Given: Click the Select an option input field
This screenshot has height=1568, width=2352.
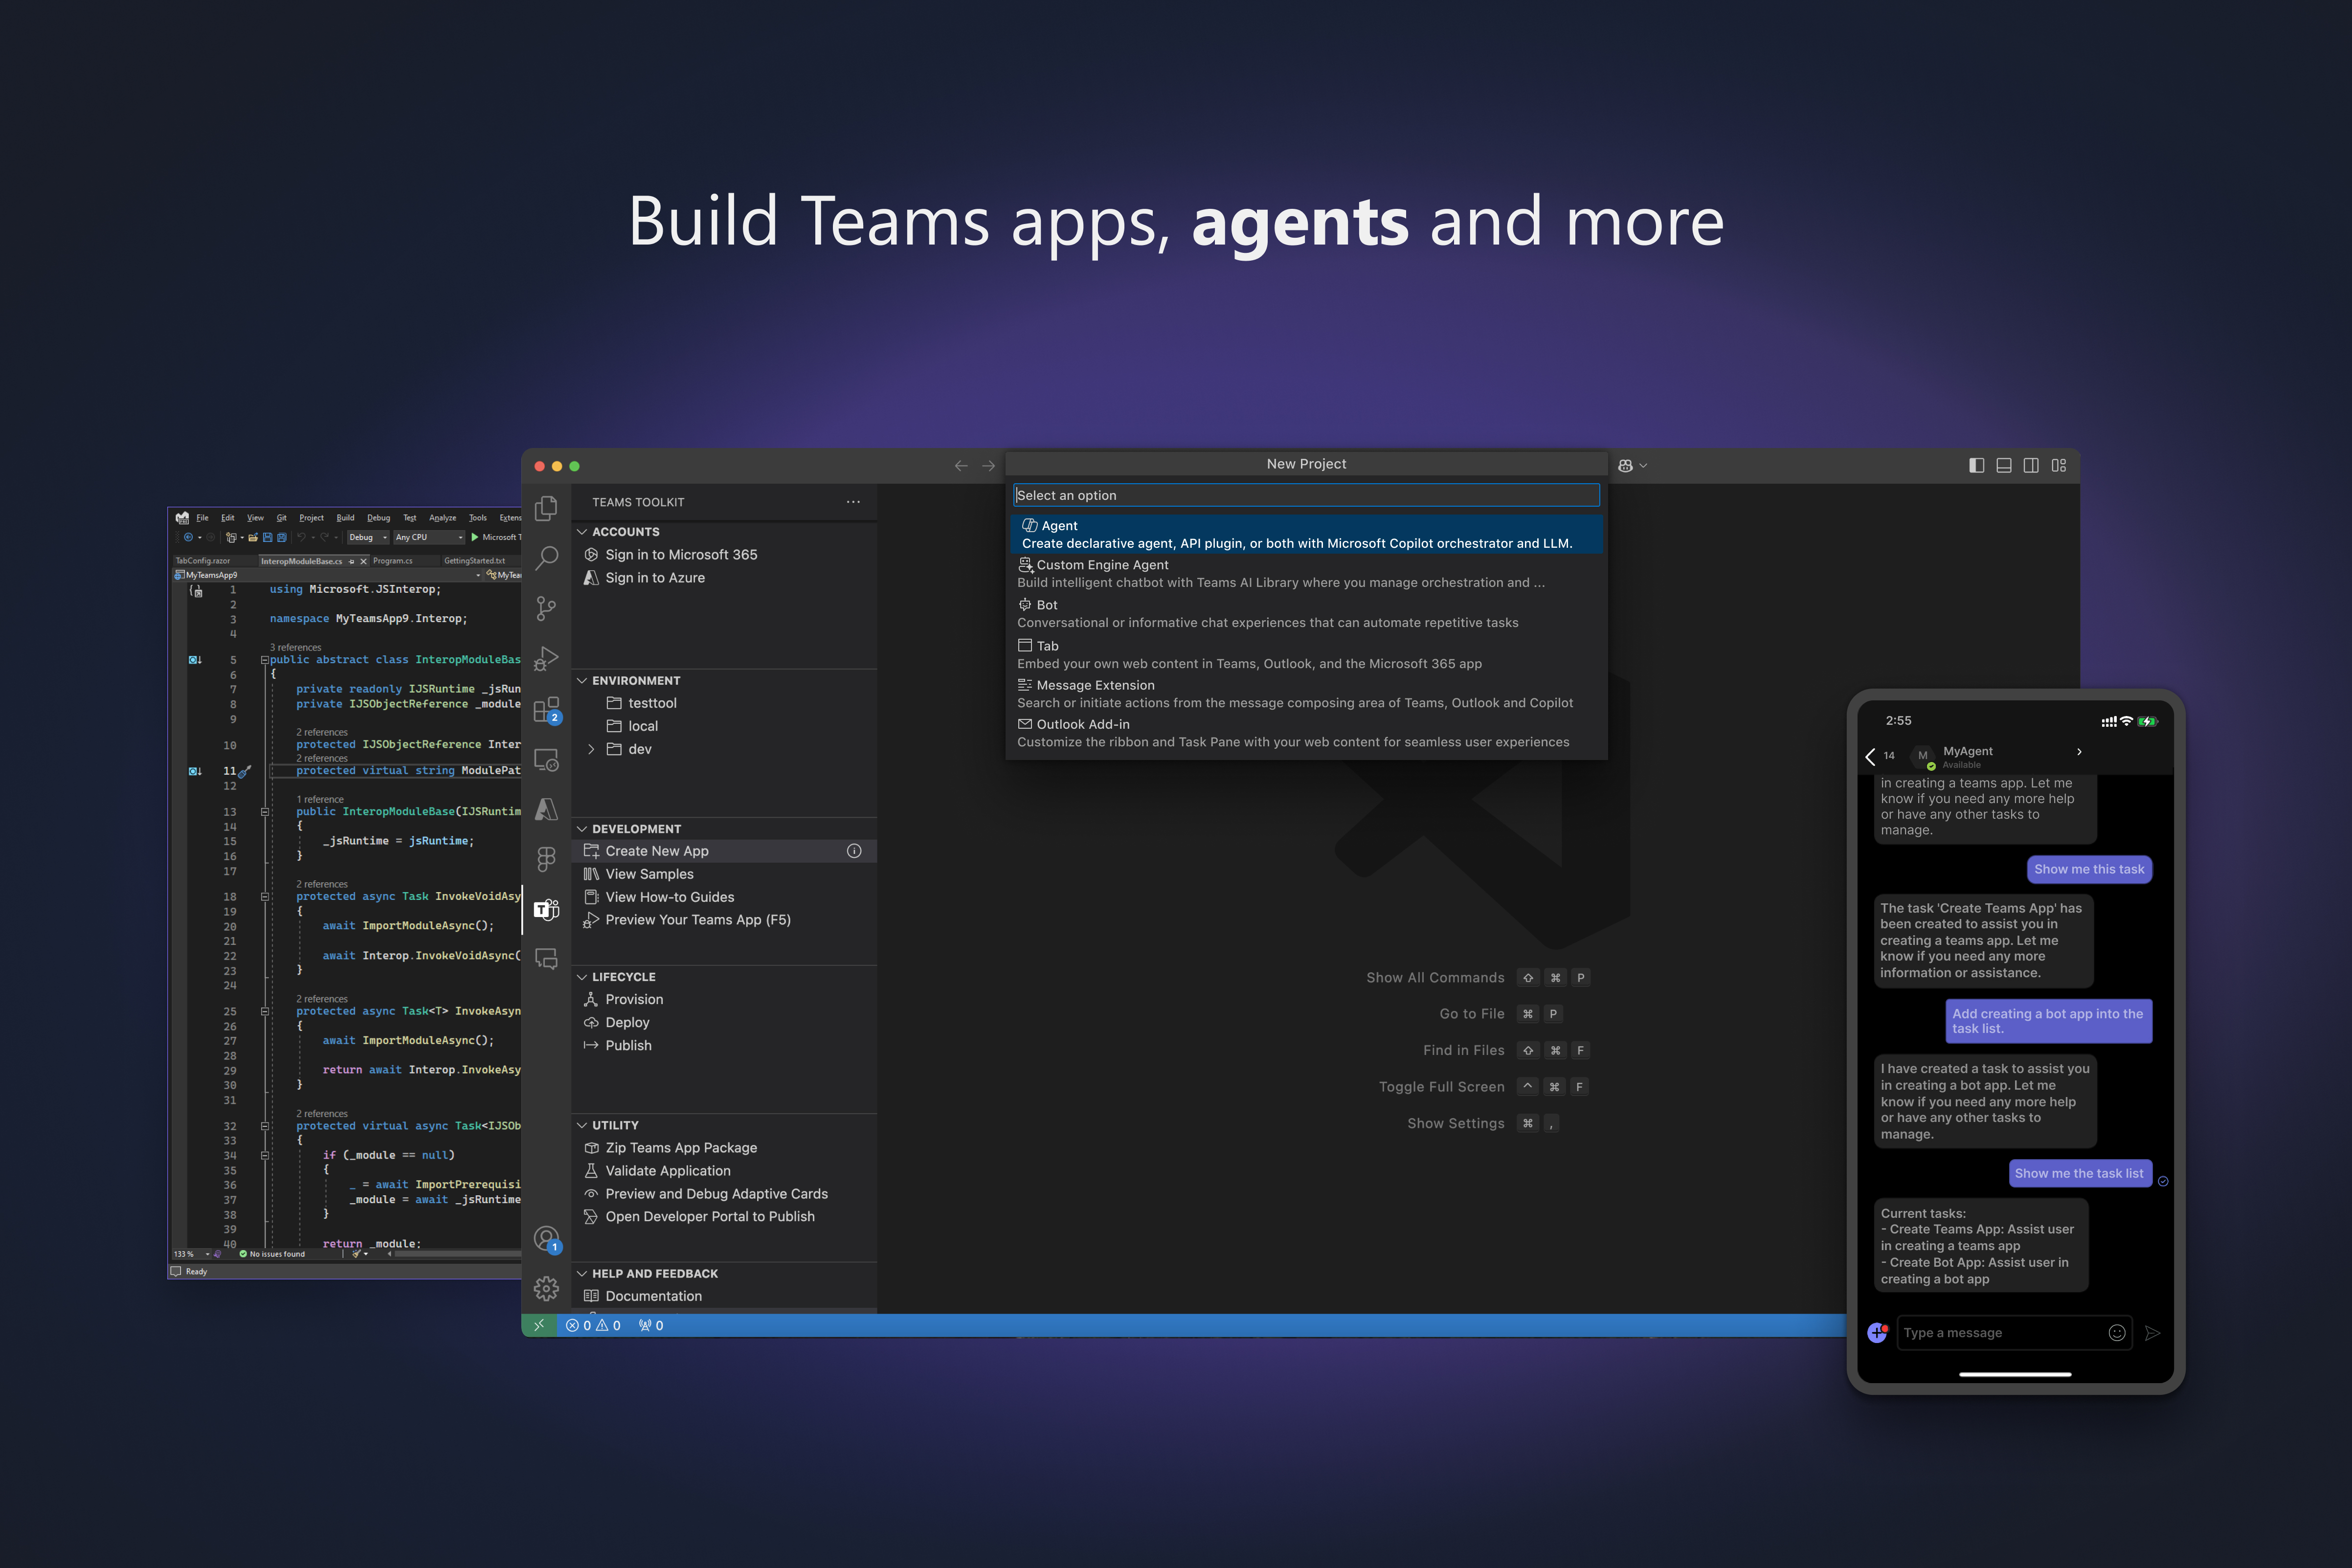Looking at the screenshot, I should click(x=1305, y=495).
